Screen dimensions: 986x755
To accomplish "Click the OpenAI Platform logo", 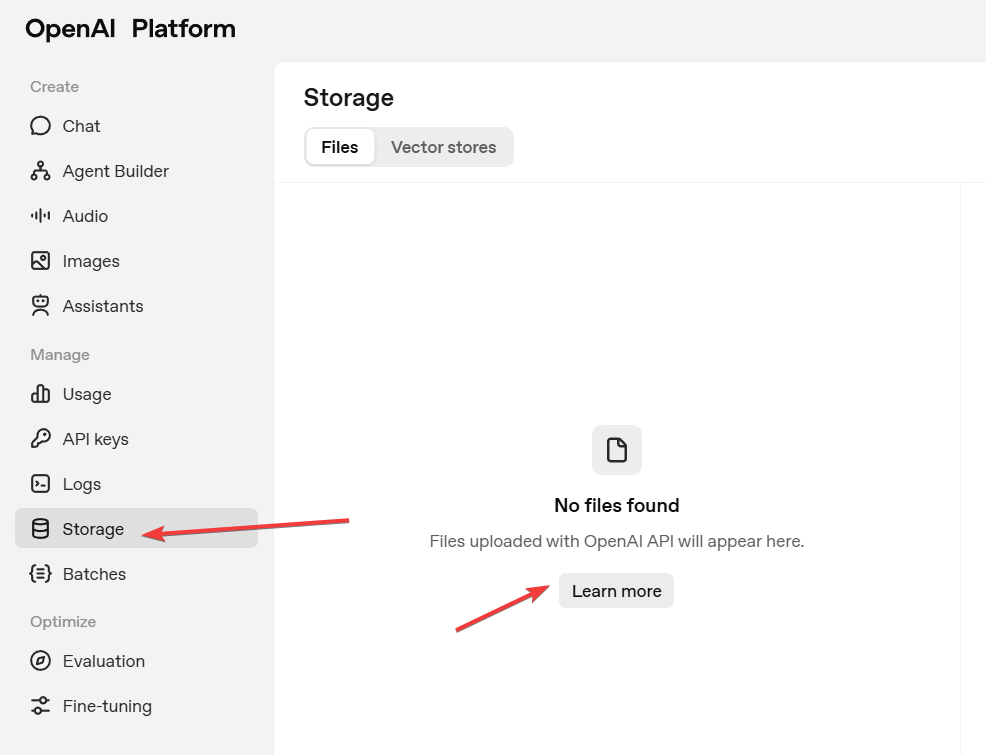I will point(130,29).
